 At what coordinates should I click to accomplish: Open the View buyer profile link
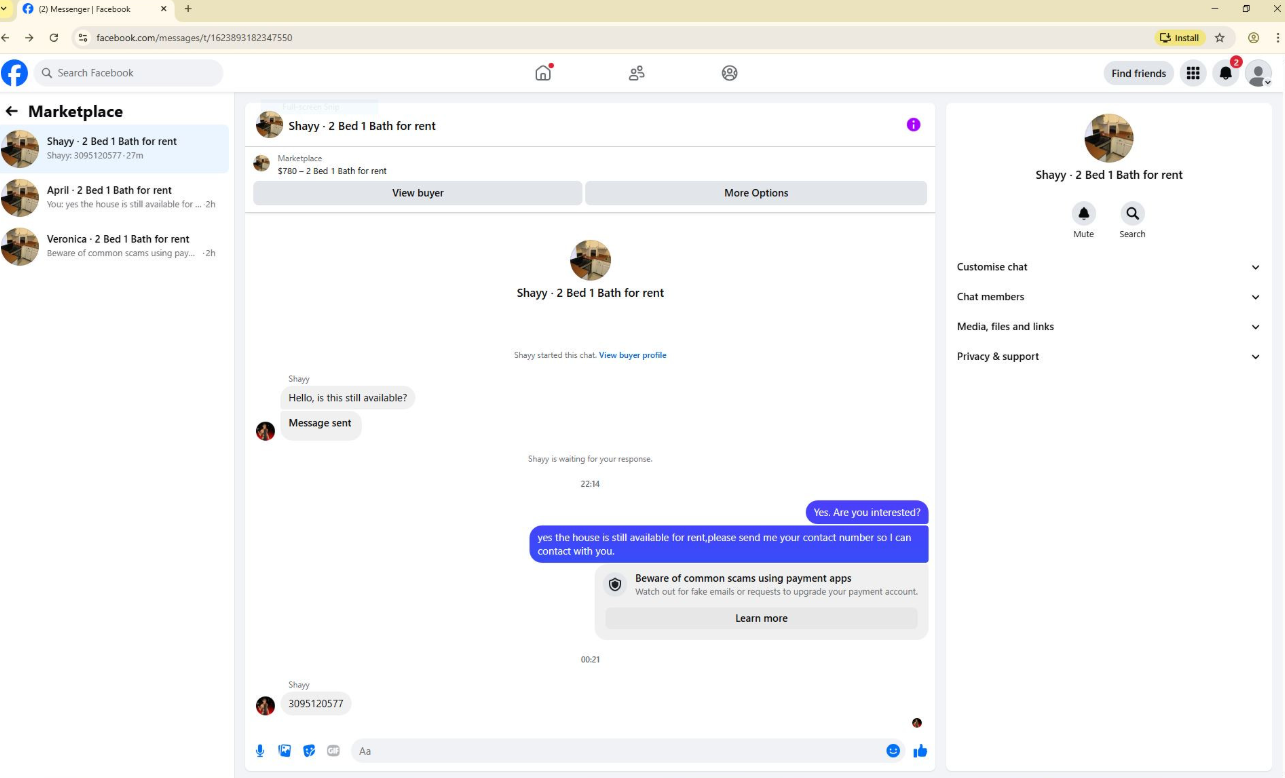pyautogui.click(x=633, y=355)
